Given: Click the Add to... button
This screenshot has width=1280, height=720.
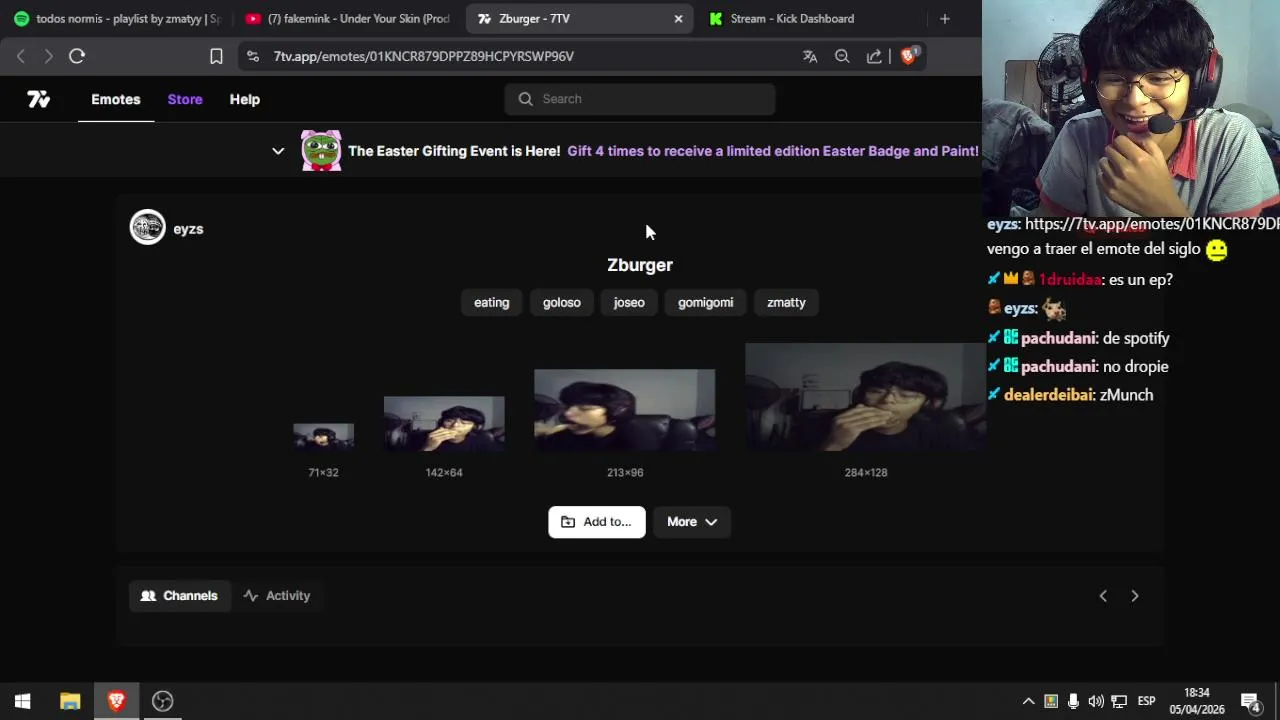Looking at the screenshot, I should pyautogui.click(x=597, y=522).
